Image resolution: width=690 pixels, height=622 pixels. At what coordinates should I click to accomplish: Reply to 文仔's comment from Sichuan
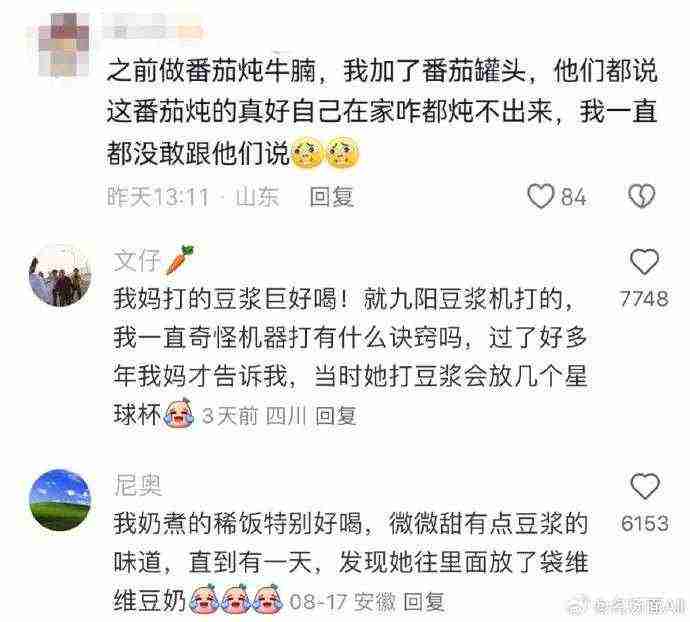point(336,415)
